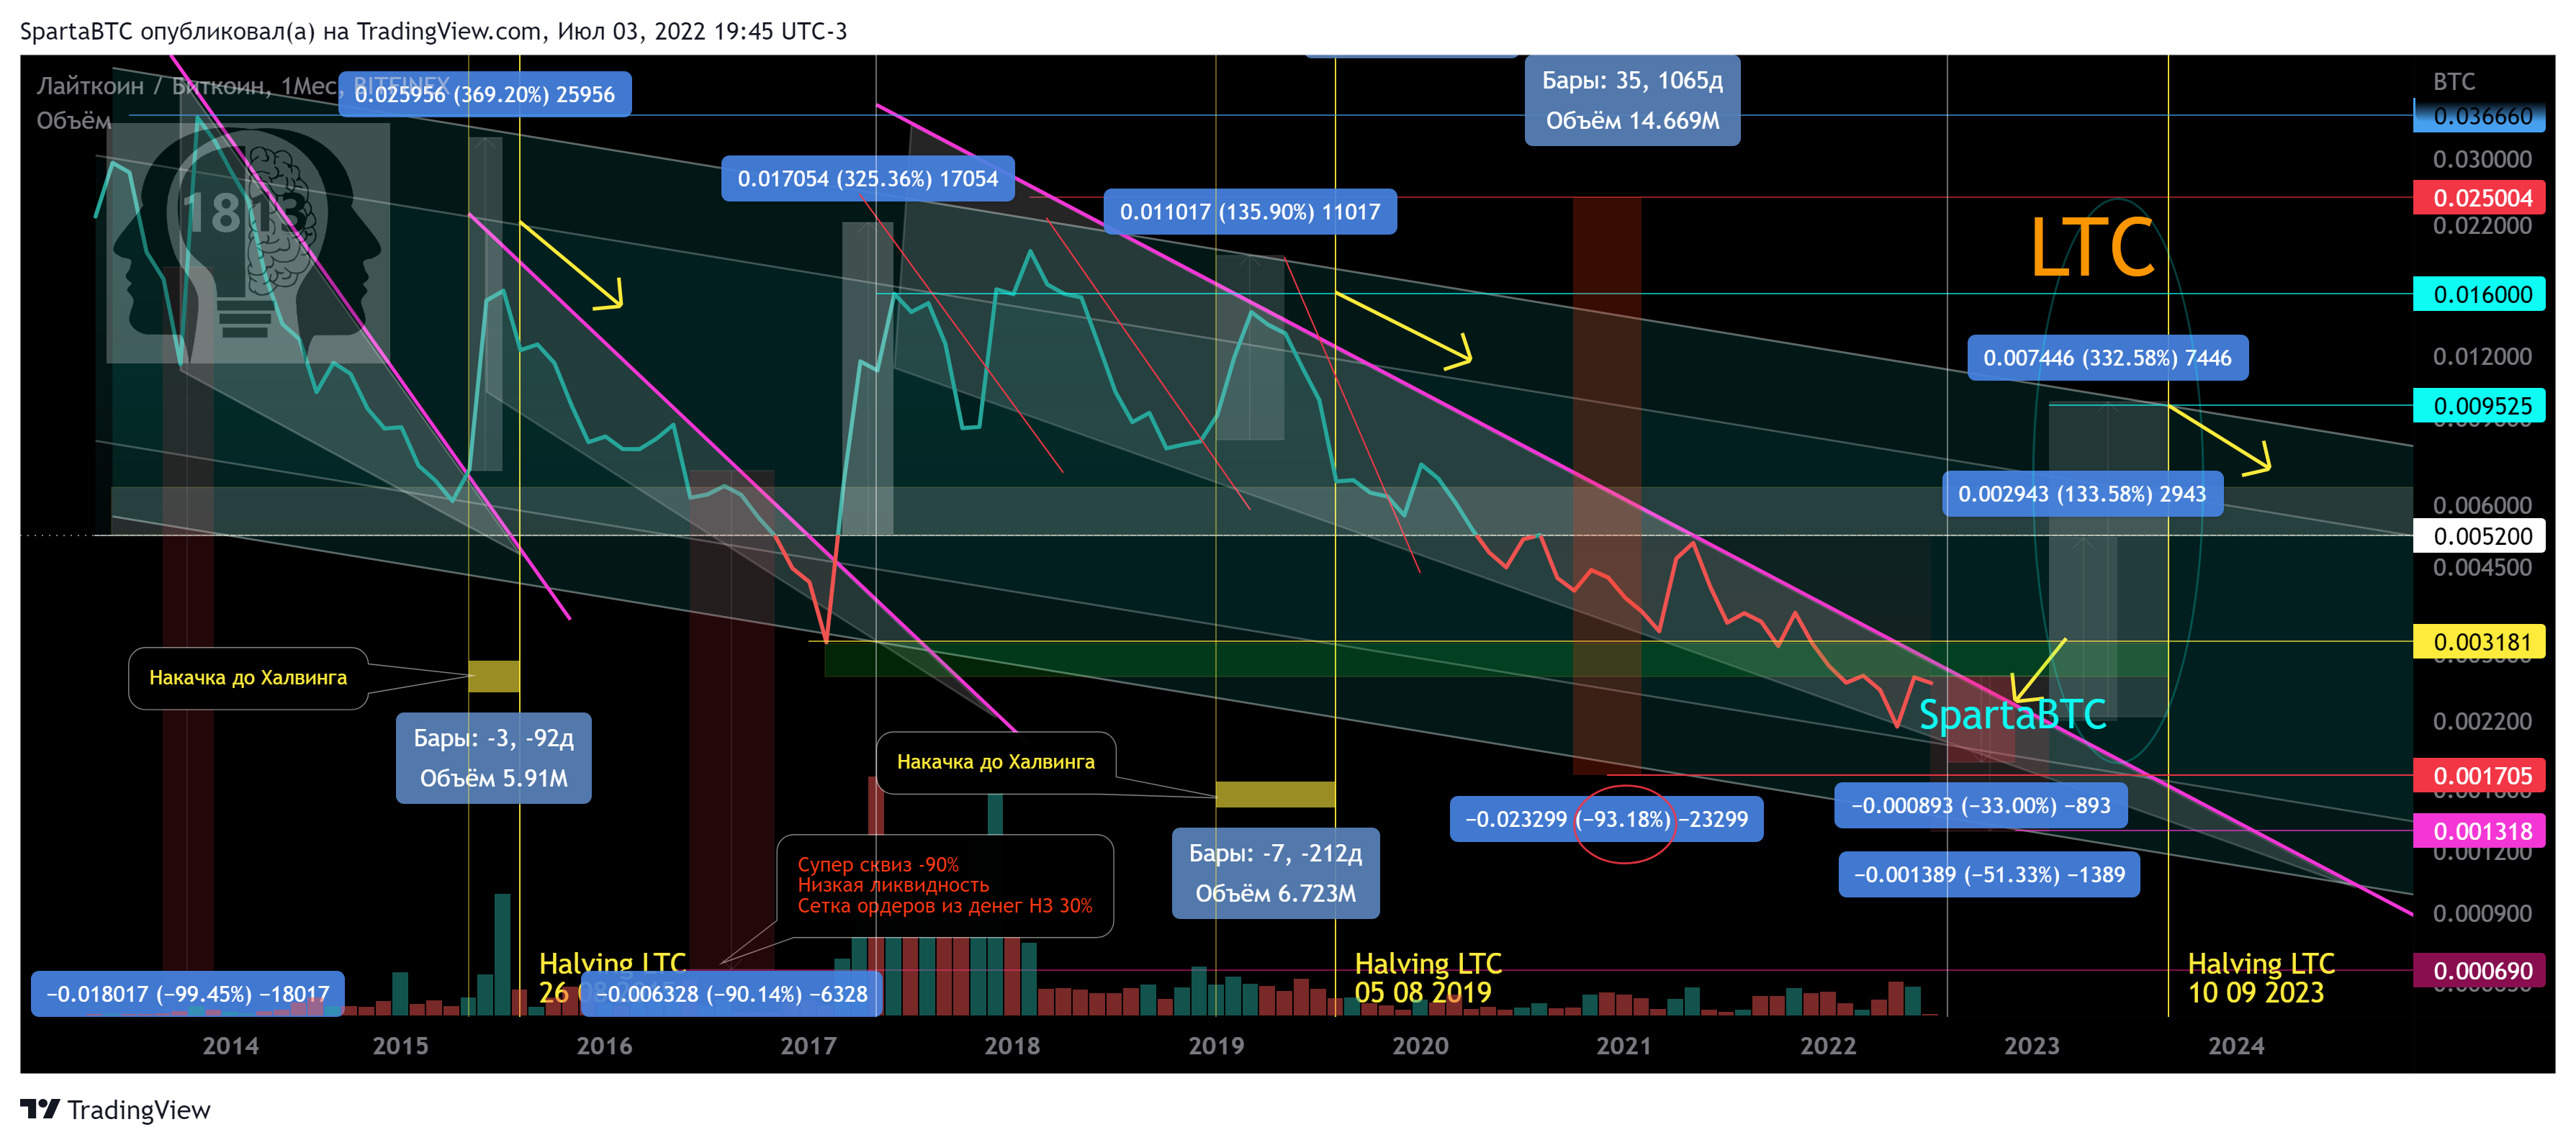
Task: Click the 2014 time axis label
Action: click(x=231, y=1046)
